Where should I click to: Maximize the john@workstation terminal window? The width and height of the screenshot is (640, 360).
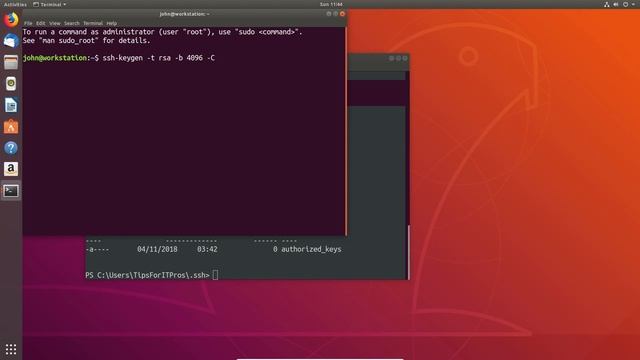[336, 14]
